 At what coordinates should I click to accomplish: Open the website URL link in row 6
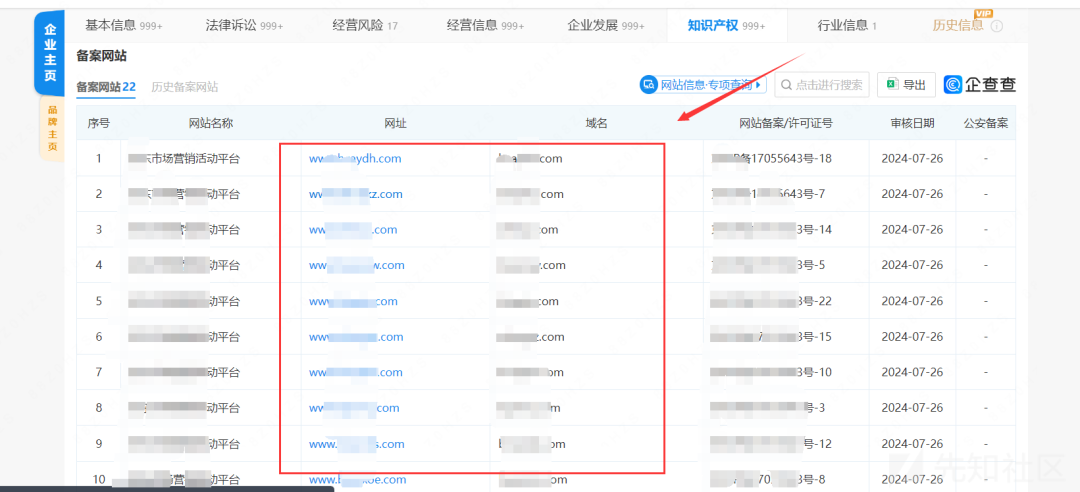356,337
